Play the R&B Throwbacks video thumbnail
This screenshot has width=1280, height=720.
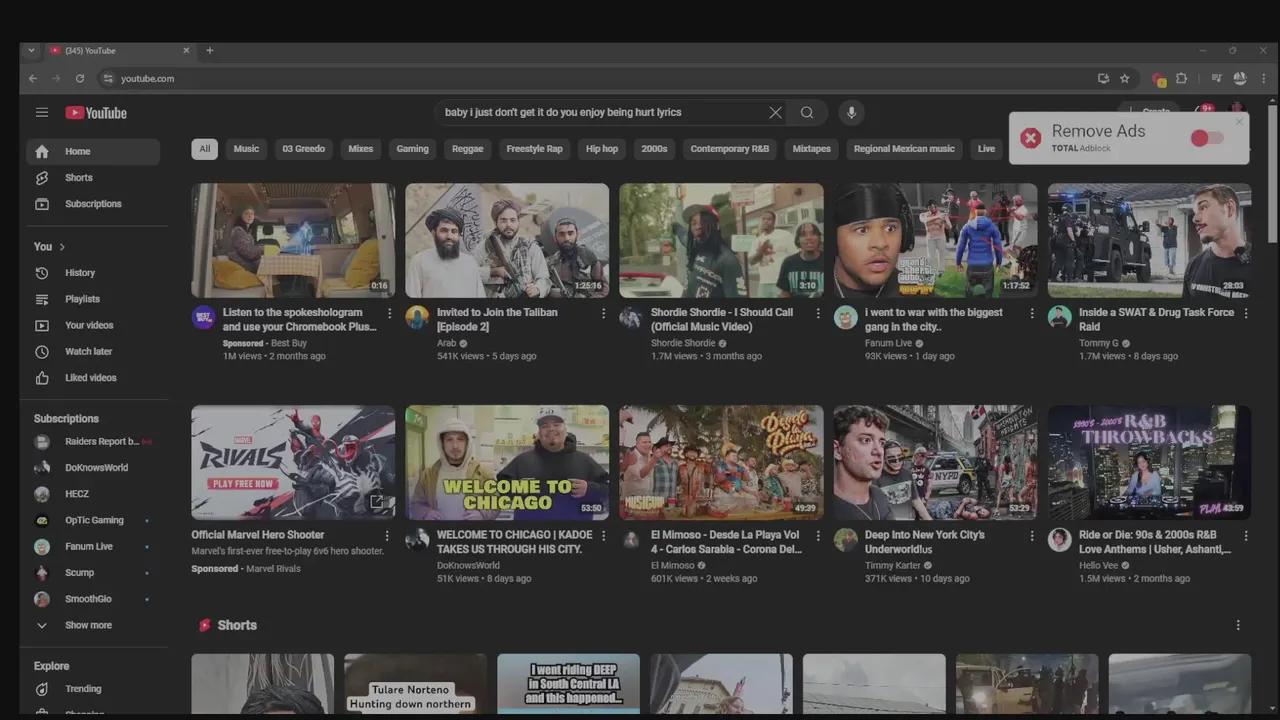1149,462
